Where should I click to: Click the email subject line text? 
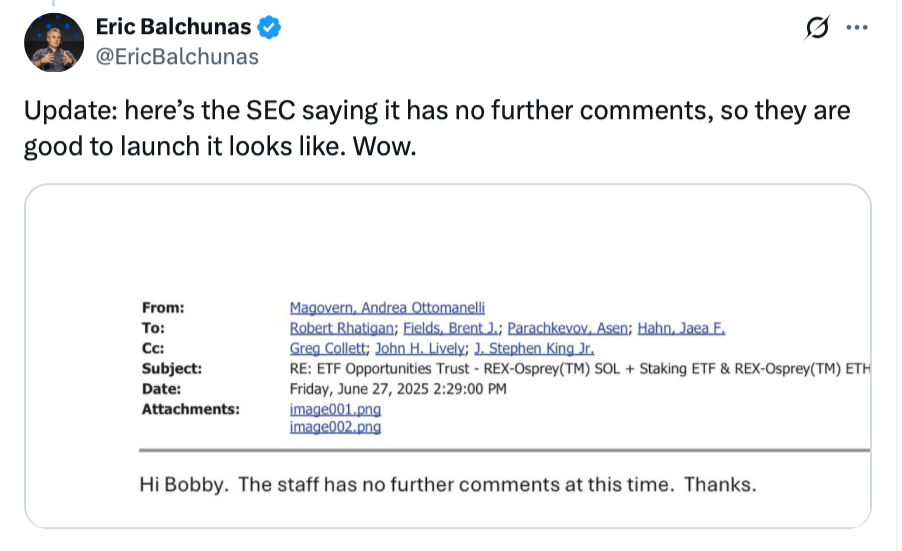[580, 368]
